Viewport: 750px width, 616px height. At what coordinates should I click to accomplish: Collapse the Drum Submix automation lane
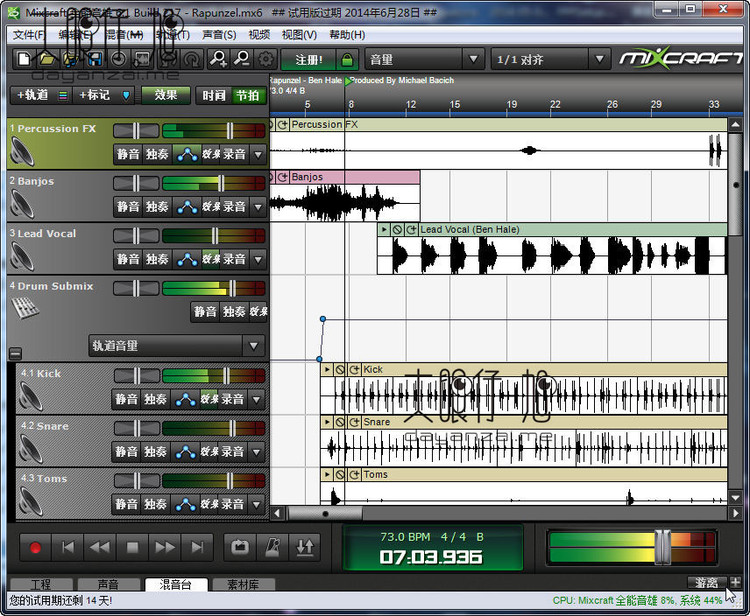[15, 353]
